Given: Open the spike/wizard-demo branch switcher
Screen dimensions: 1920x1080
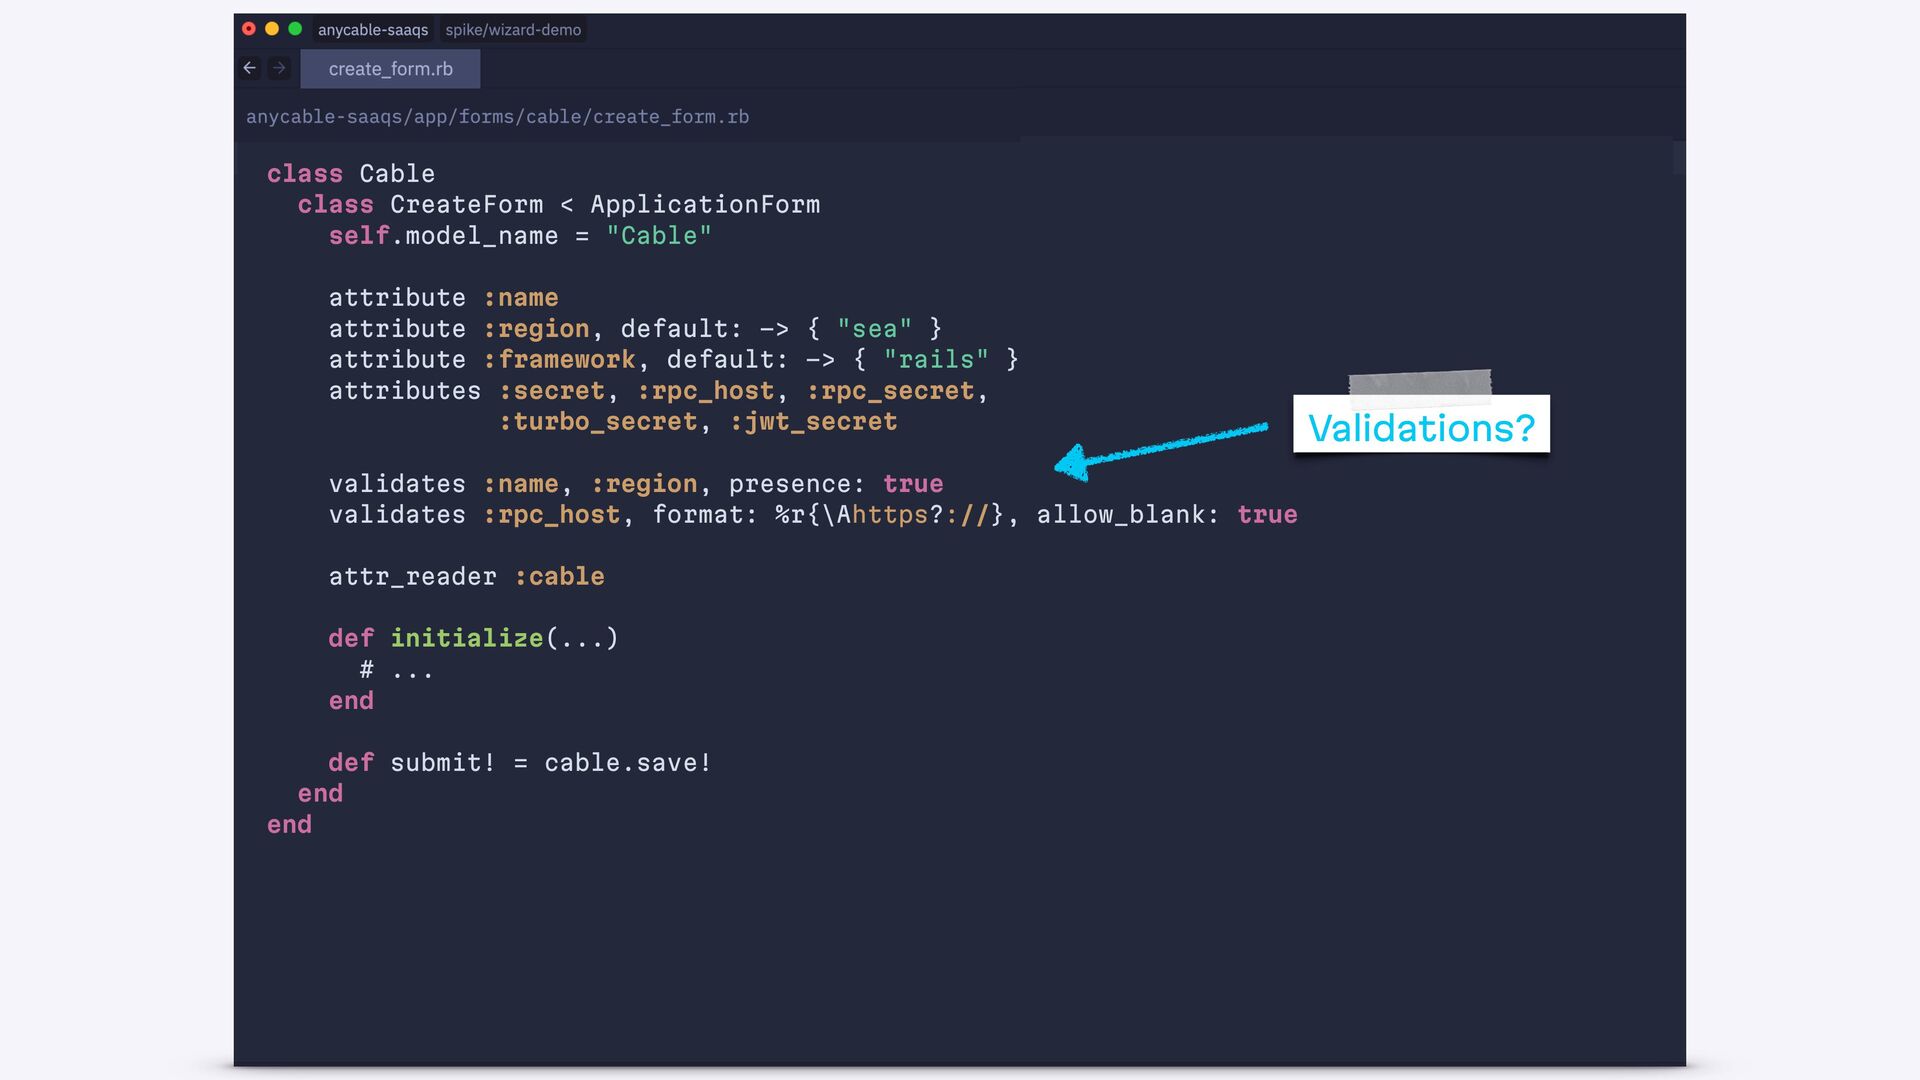Looking at the screenshot, I should tap(513, 30).
